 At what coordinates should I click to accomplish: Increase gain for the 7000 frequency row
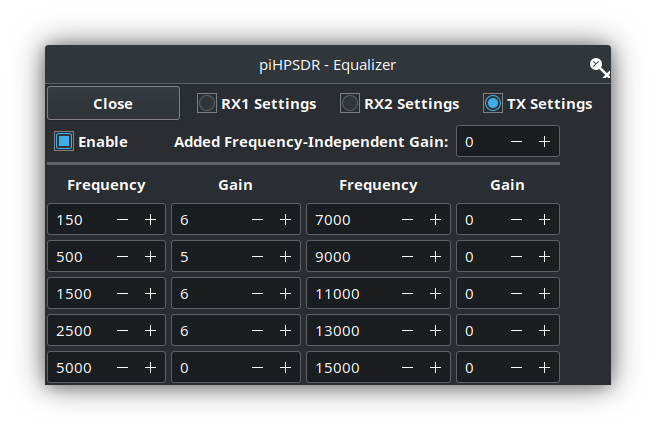point(544,219)
